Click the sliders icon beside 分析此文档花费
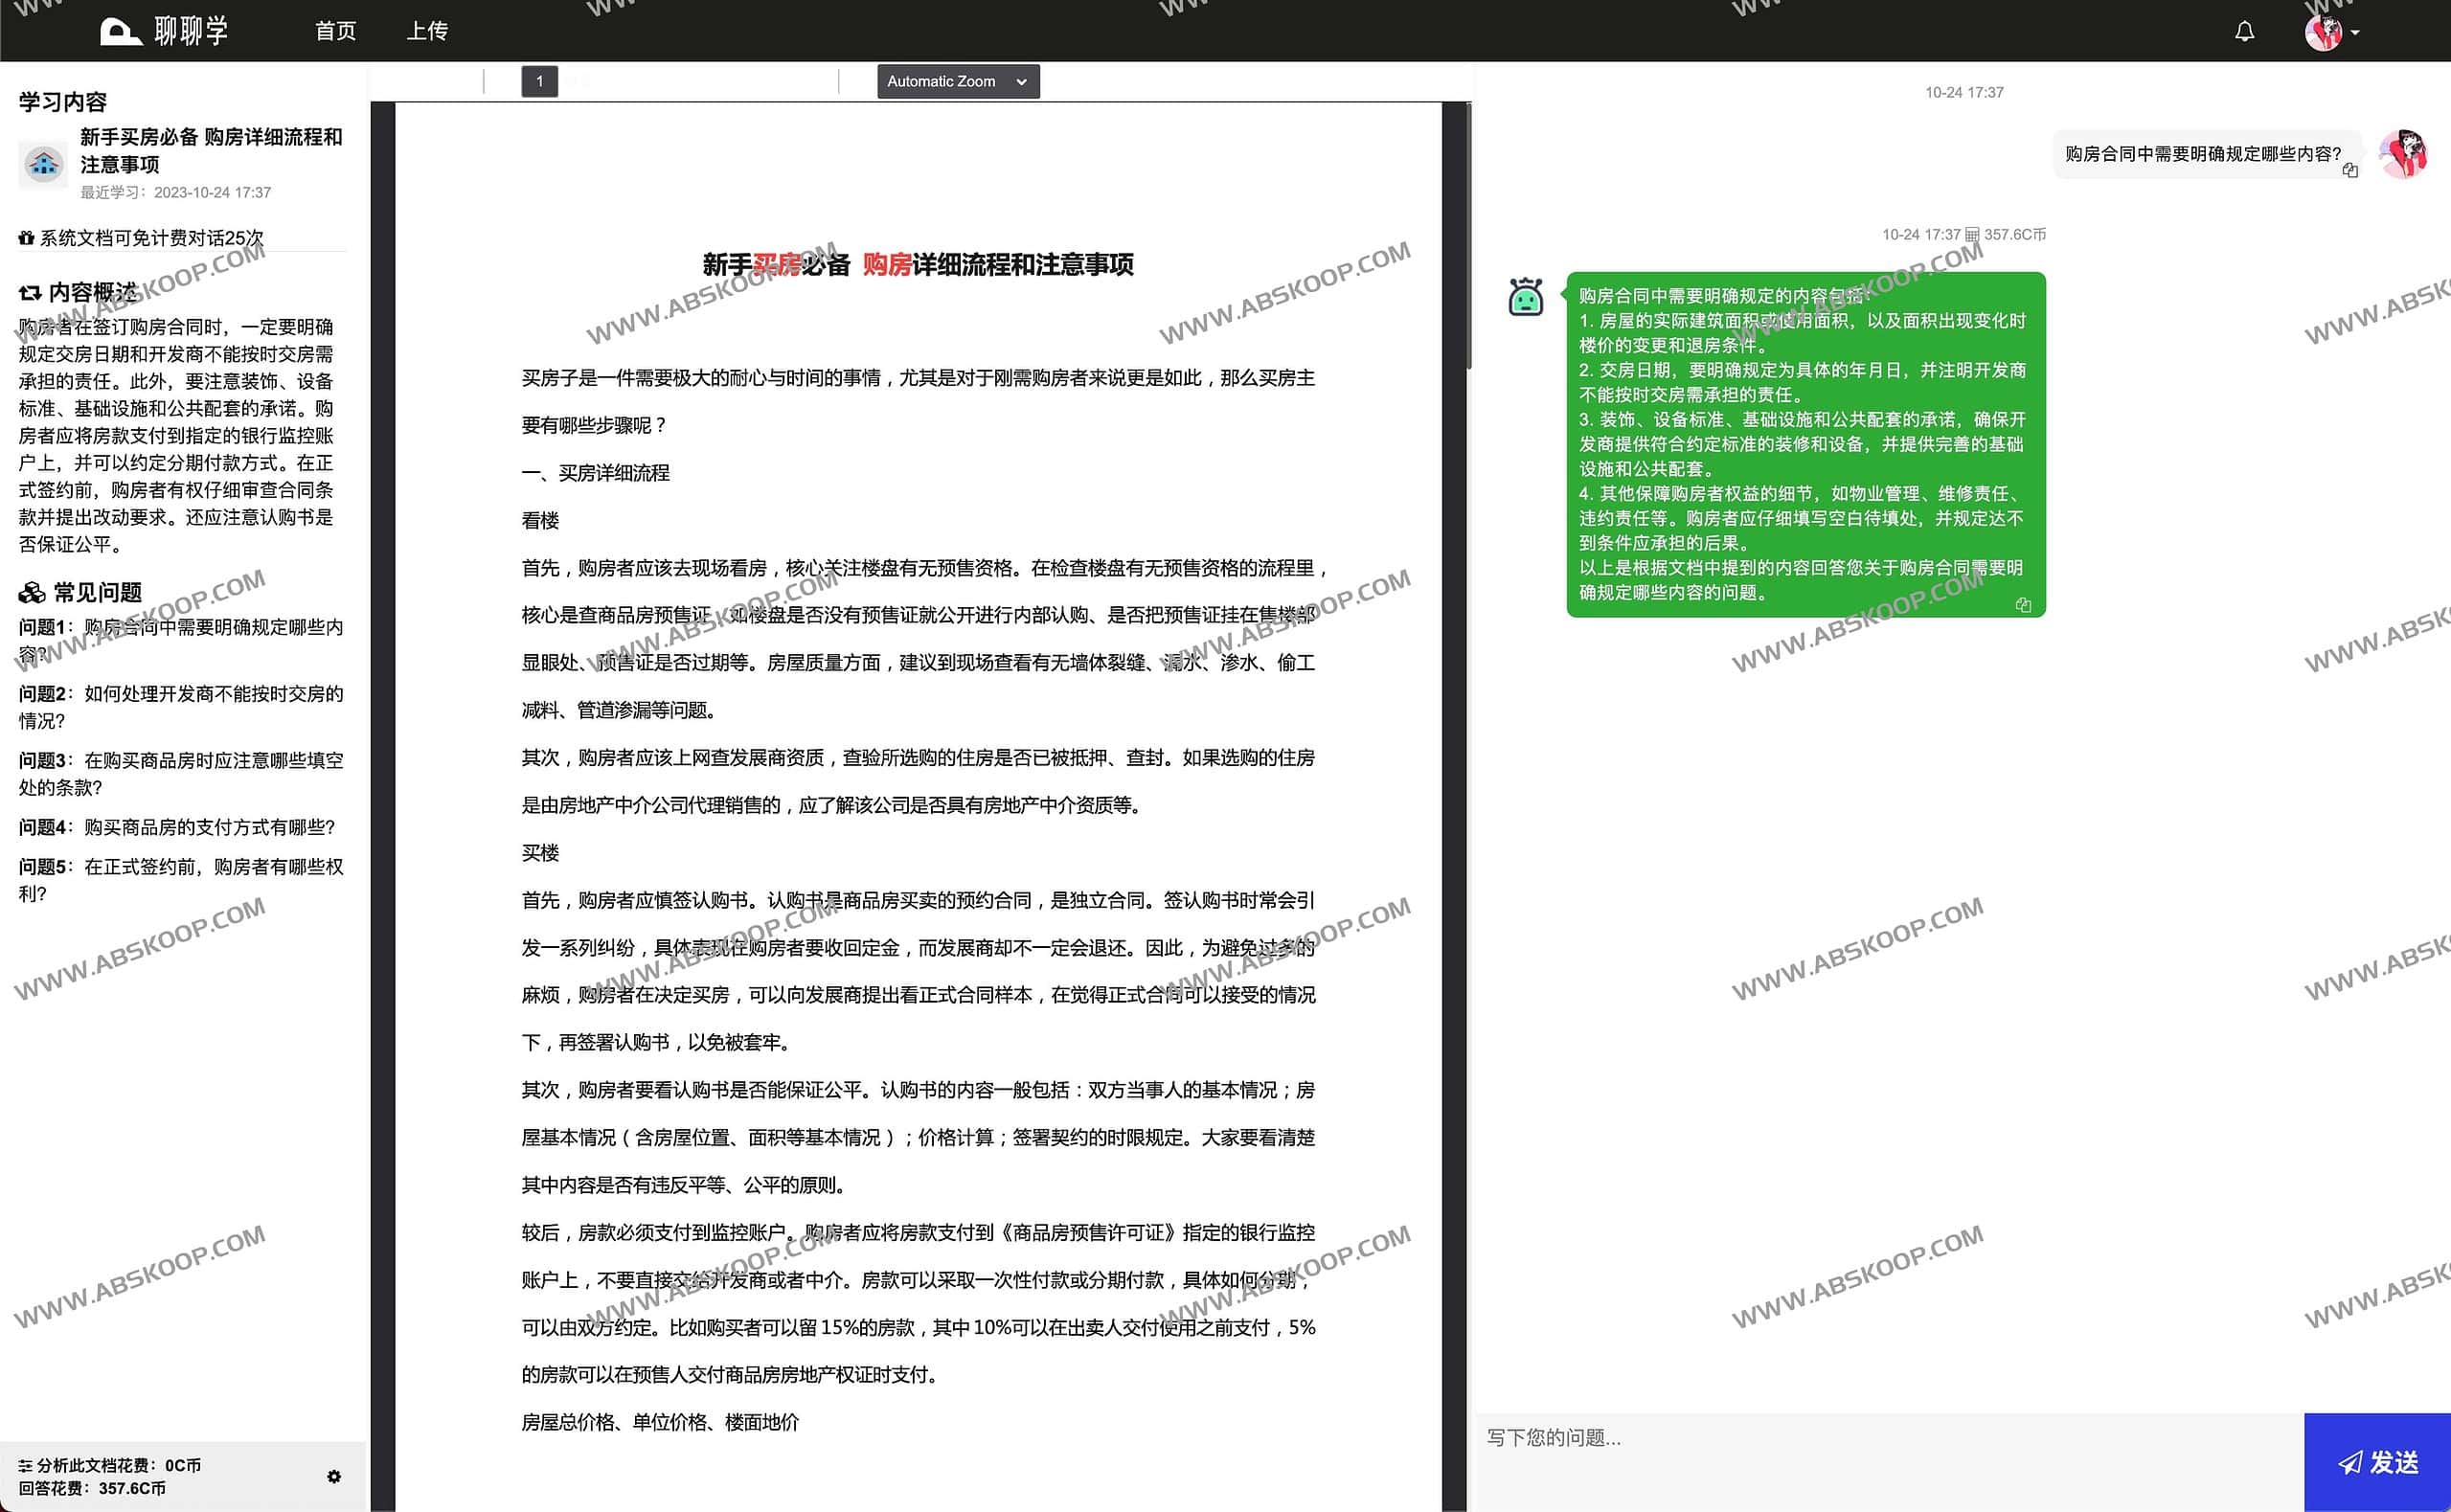The width and height of the screenshot is (2451, 1512). pyautogui.click(x=26, y=1466)
